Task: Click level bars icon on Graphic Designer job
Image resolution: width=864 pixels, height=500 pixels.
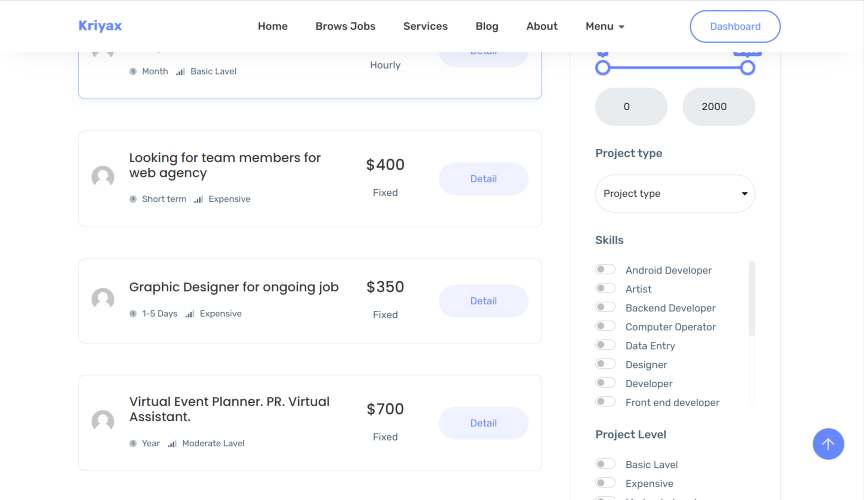Action: [x=190, y=314]
